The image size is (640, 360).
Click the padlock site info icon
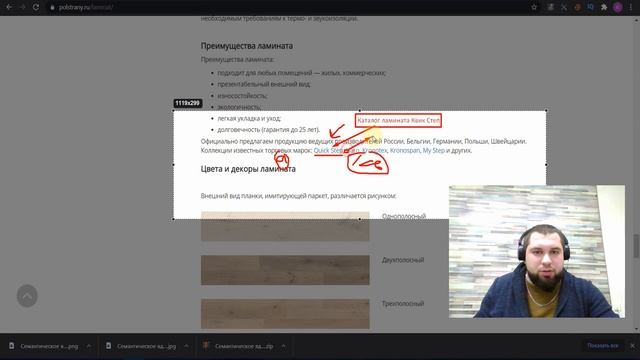(x=52, y=7)
